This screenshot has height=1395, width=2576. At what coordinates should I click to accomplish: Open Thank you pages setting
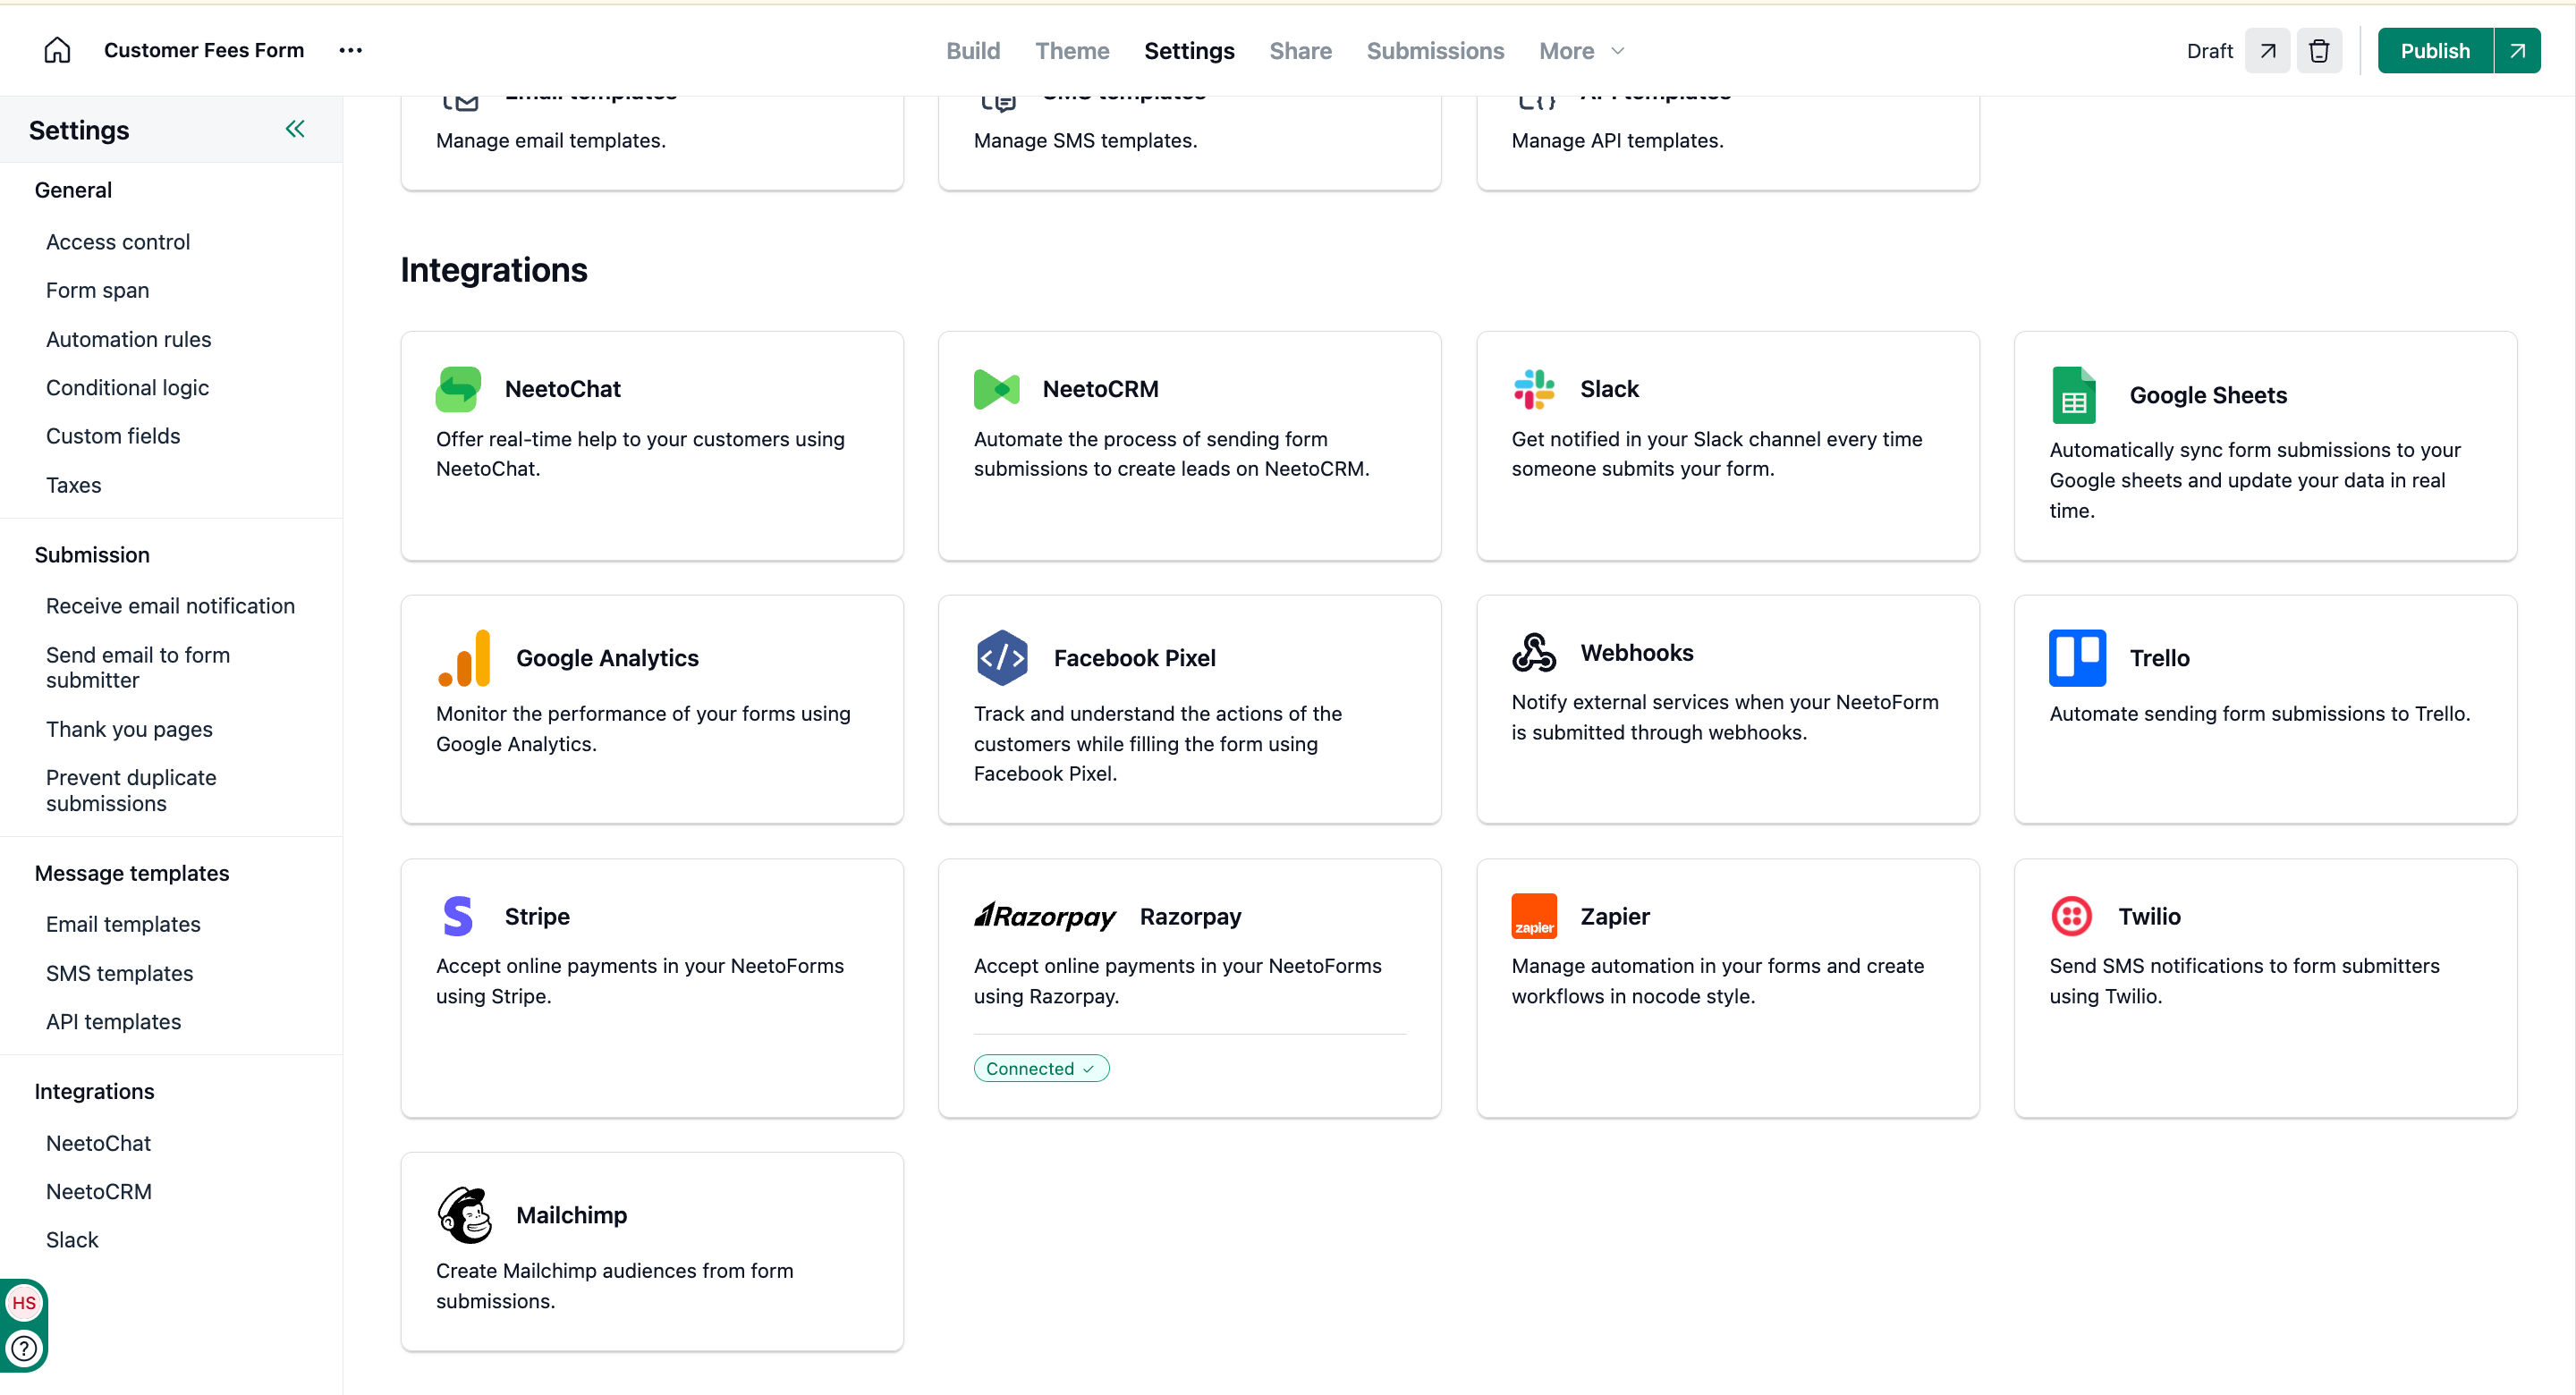click(x=128, y=729)
